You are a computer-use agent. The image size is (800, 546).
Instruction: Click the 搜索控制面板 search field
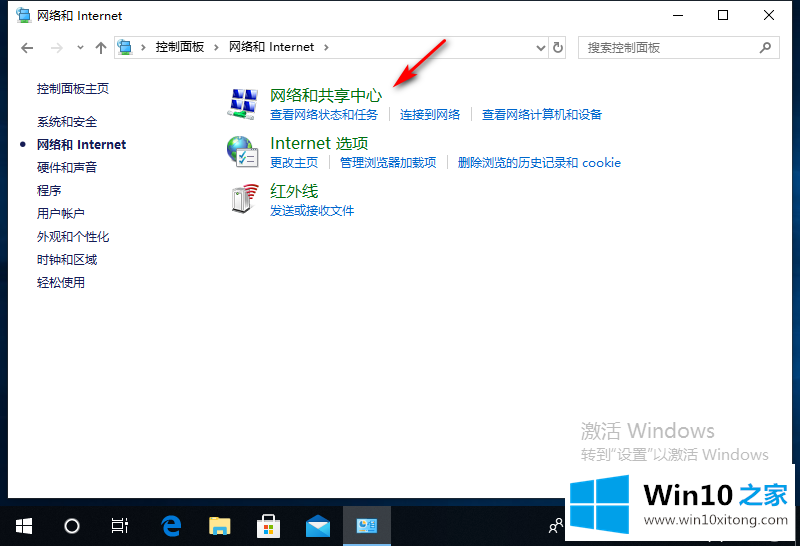tap(670, 47)
